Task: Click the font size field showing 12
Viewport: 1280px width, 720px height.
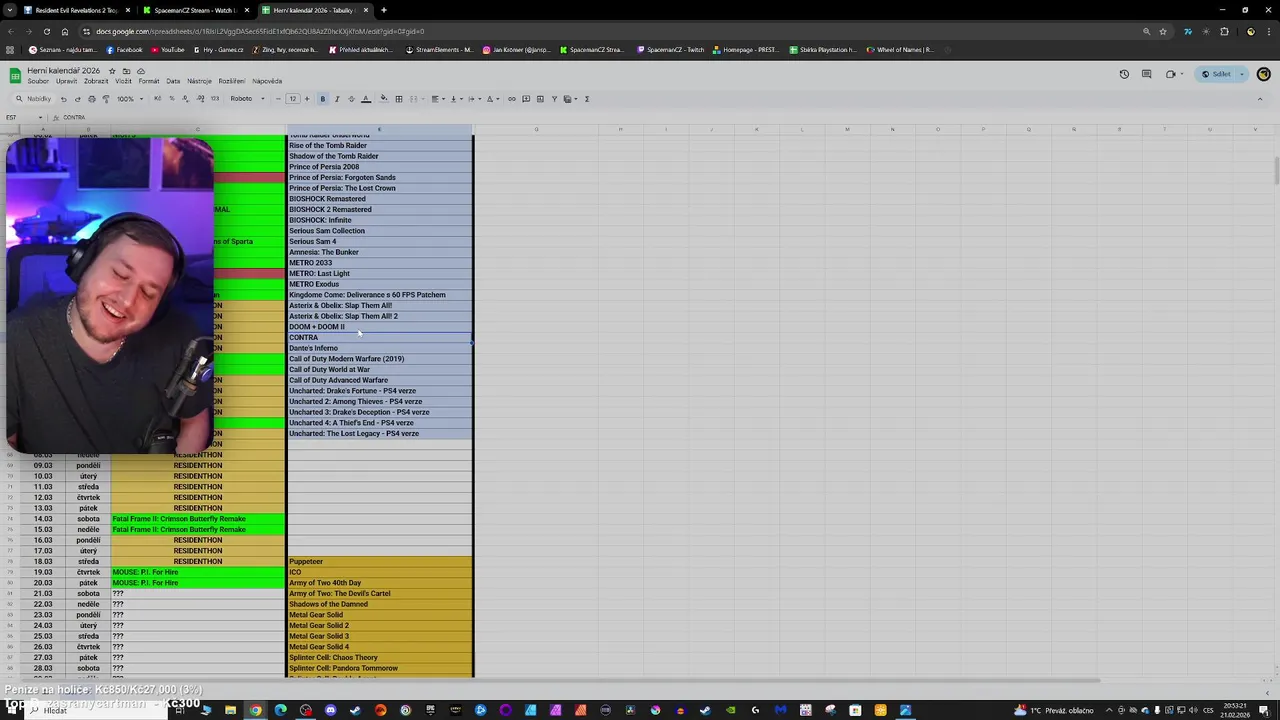Action: 293,99
